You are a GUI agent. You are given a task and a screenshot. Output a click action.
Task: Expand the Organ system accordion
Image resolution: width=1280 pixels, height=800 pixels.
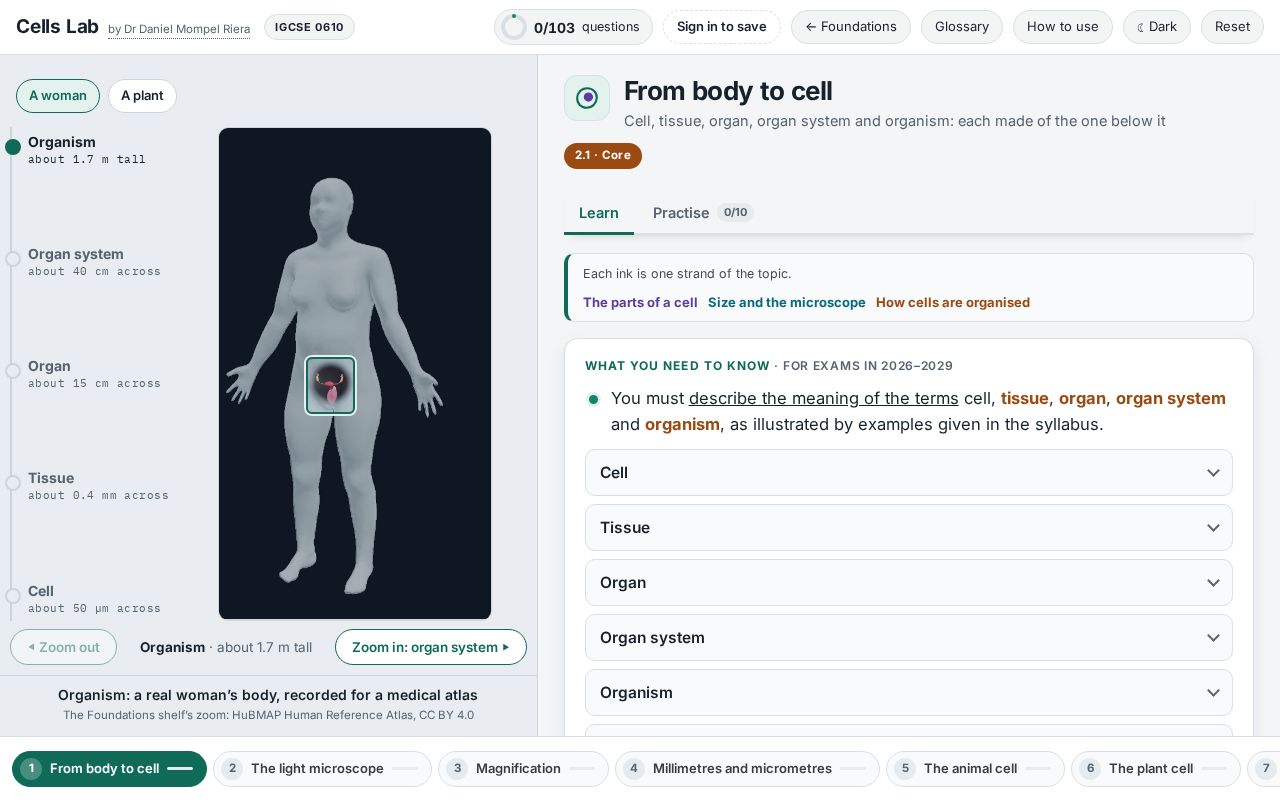pos(908,638)
